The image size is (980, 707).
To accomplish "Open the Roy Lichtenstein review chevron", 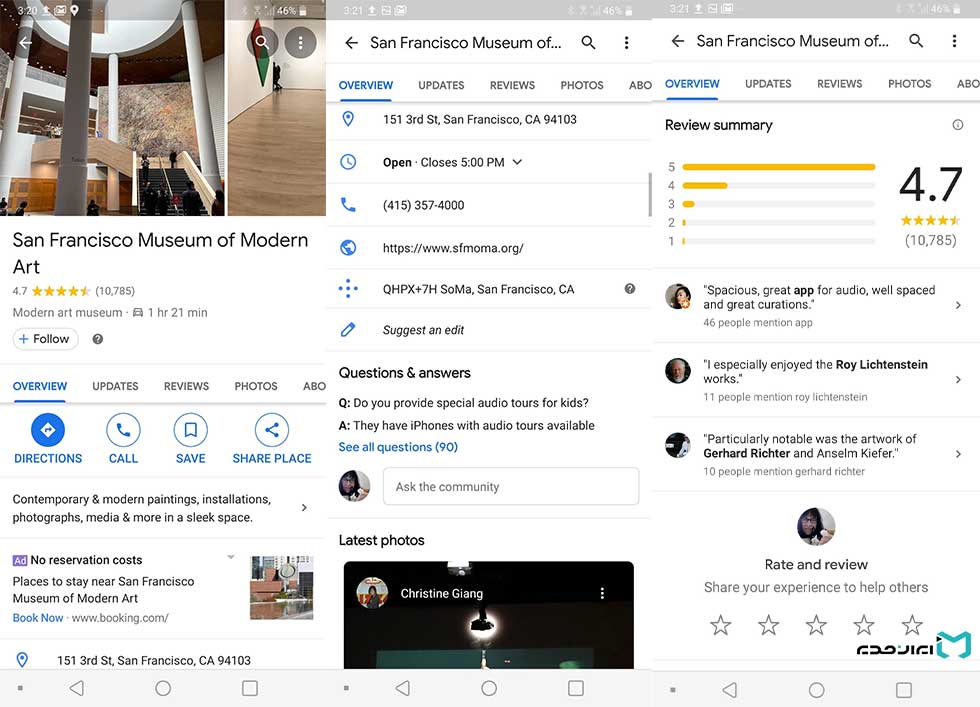I will pyautogui.click(x=957, y=380).
